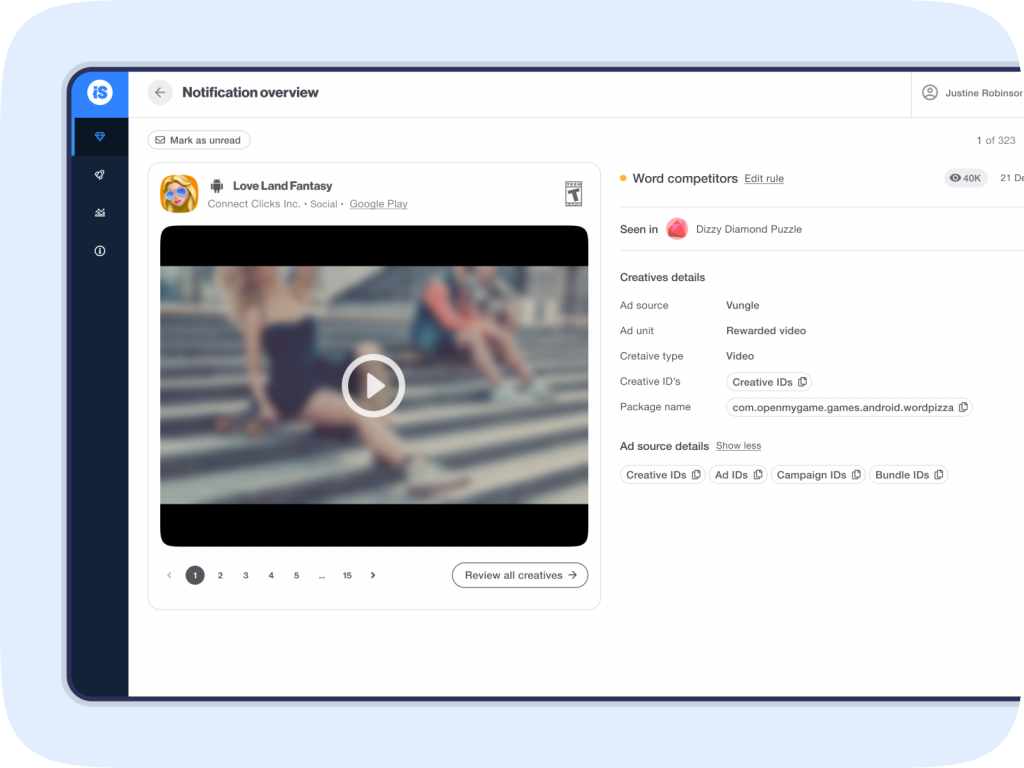
Task: Click the back arrow on Notification overview
Action: tap(160, 92)
